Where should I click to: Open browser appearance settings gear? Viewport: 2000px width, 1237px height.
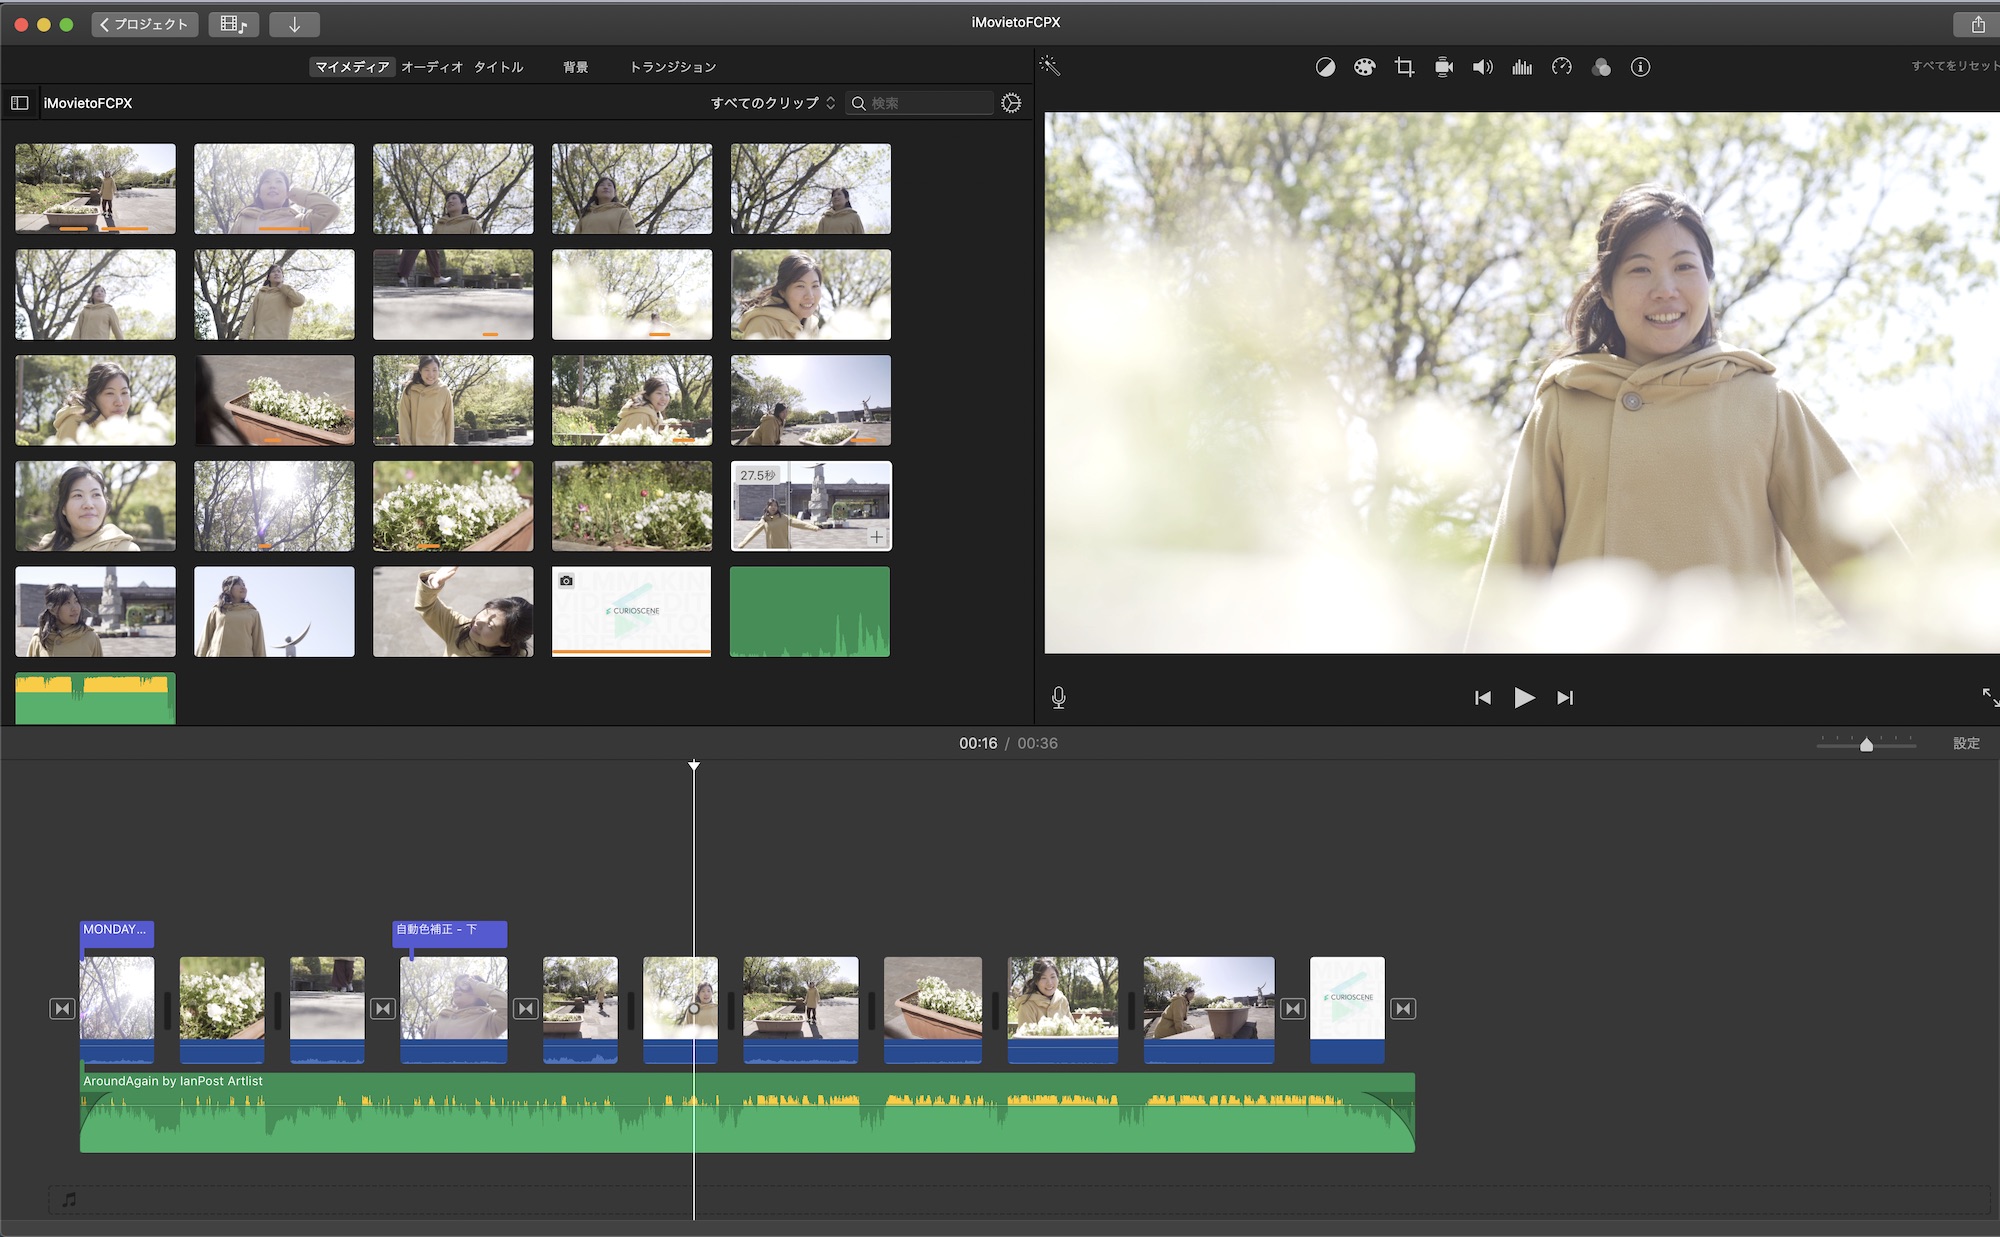(1011, 103)
